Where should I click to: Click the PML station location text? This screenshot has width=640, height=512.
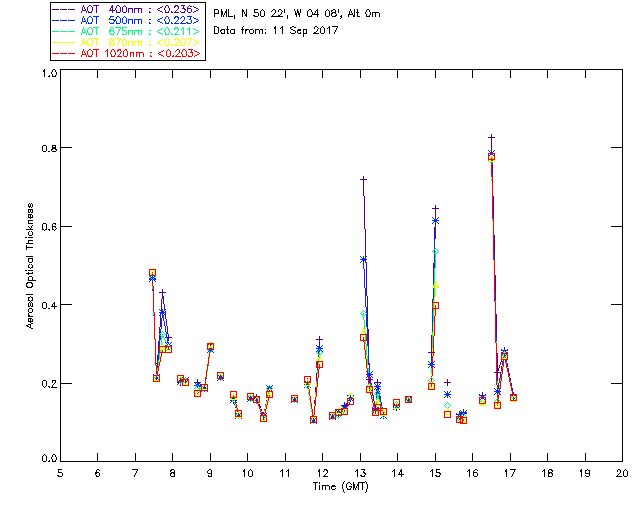coord(297,14)
